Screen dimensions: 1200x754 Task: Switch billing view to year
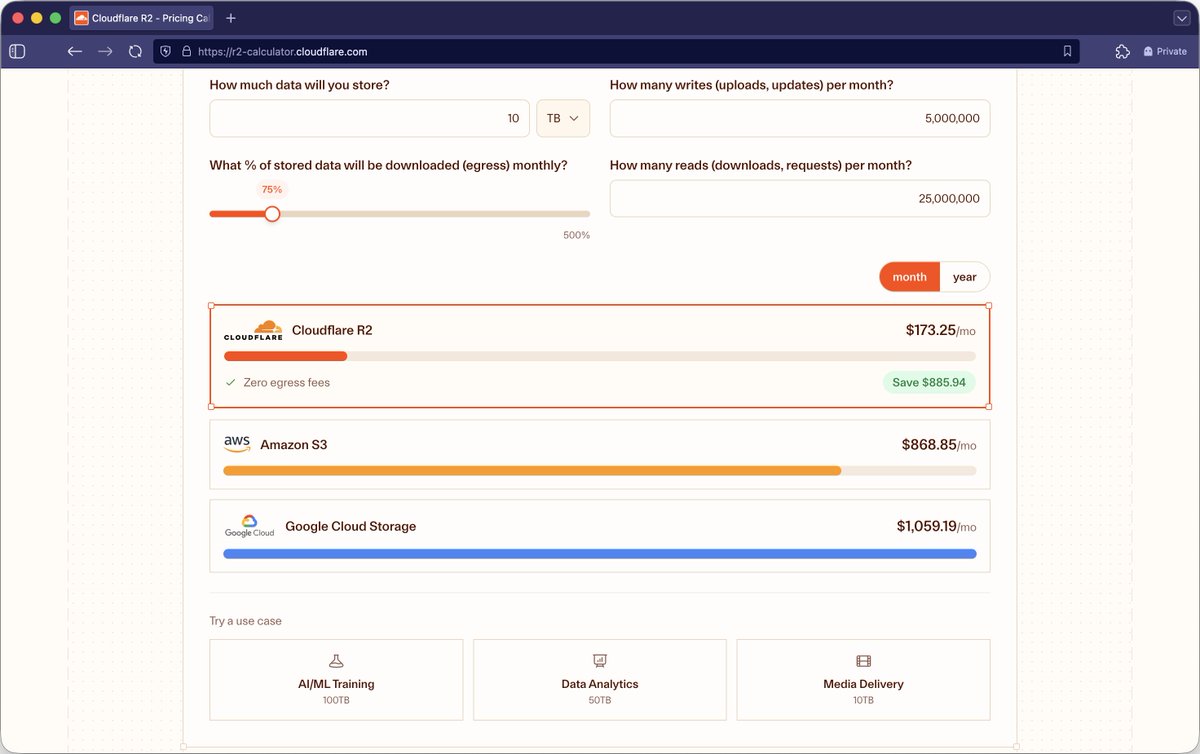click(x=965, y=277)
